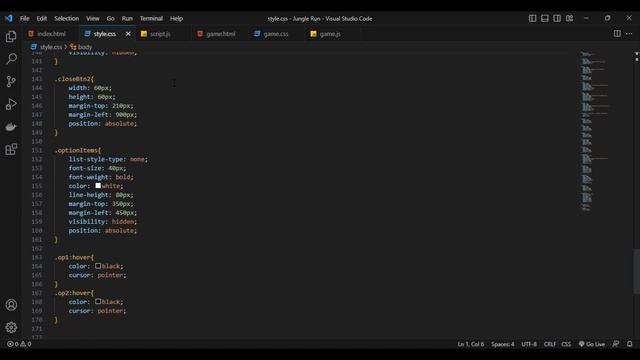Open Source Control view

11,81
